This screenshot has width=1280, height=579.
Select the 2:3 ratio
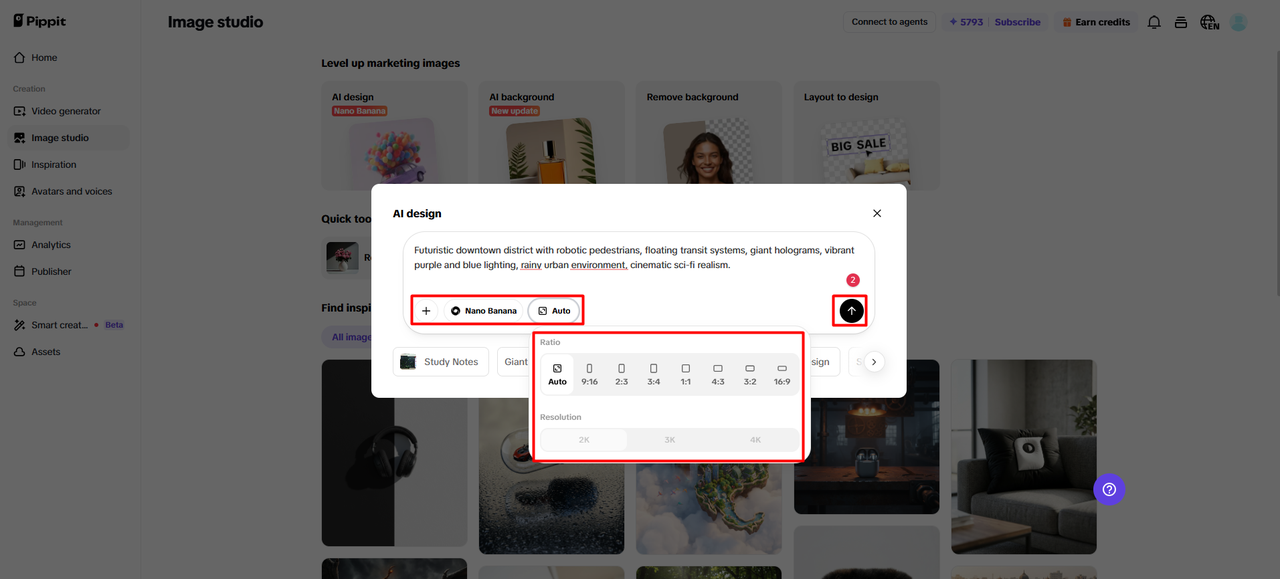tap(621, 374)
